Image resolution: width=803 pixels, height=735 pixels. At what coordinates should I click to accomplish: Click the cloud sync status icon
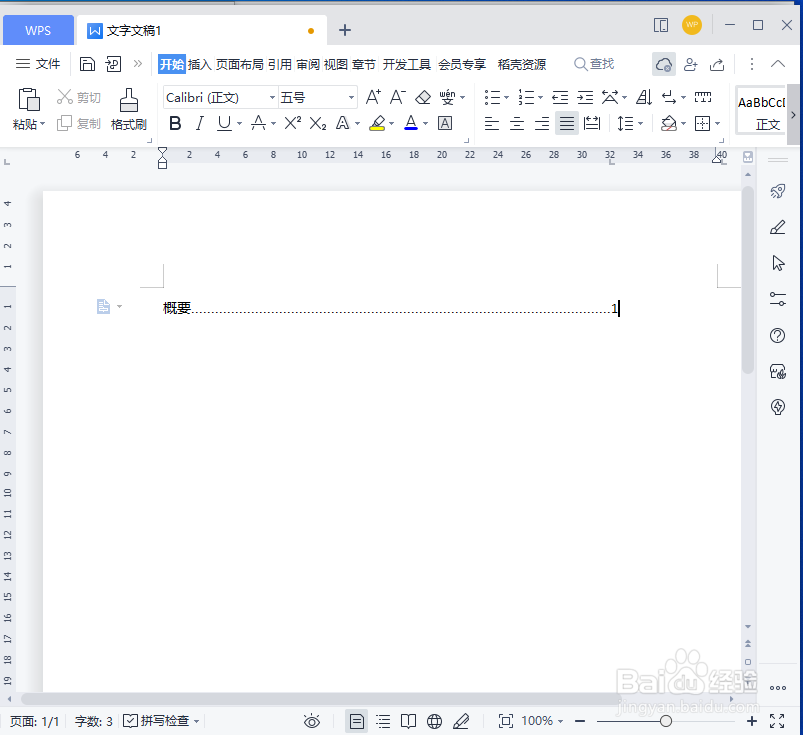point(664,65)
